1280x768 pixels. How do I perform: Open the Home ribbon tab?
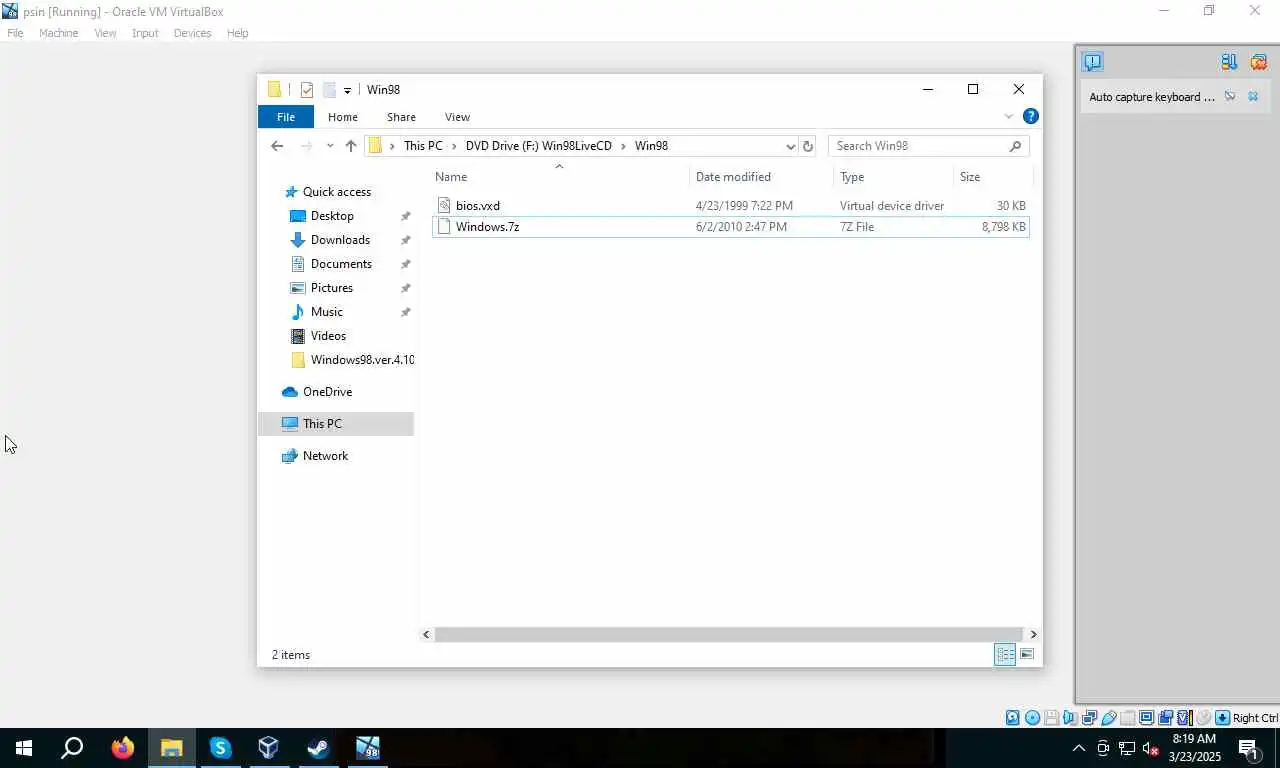342,117
